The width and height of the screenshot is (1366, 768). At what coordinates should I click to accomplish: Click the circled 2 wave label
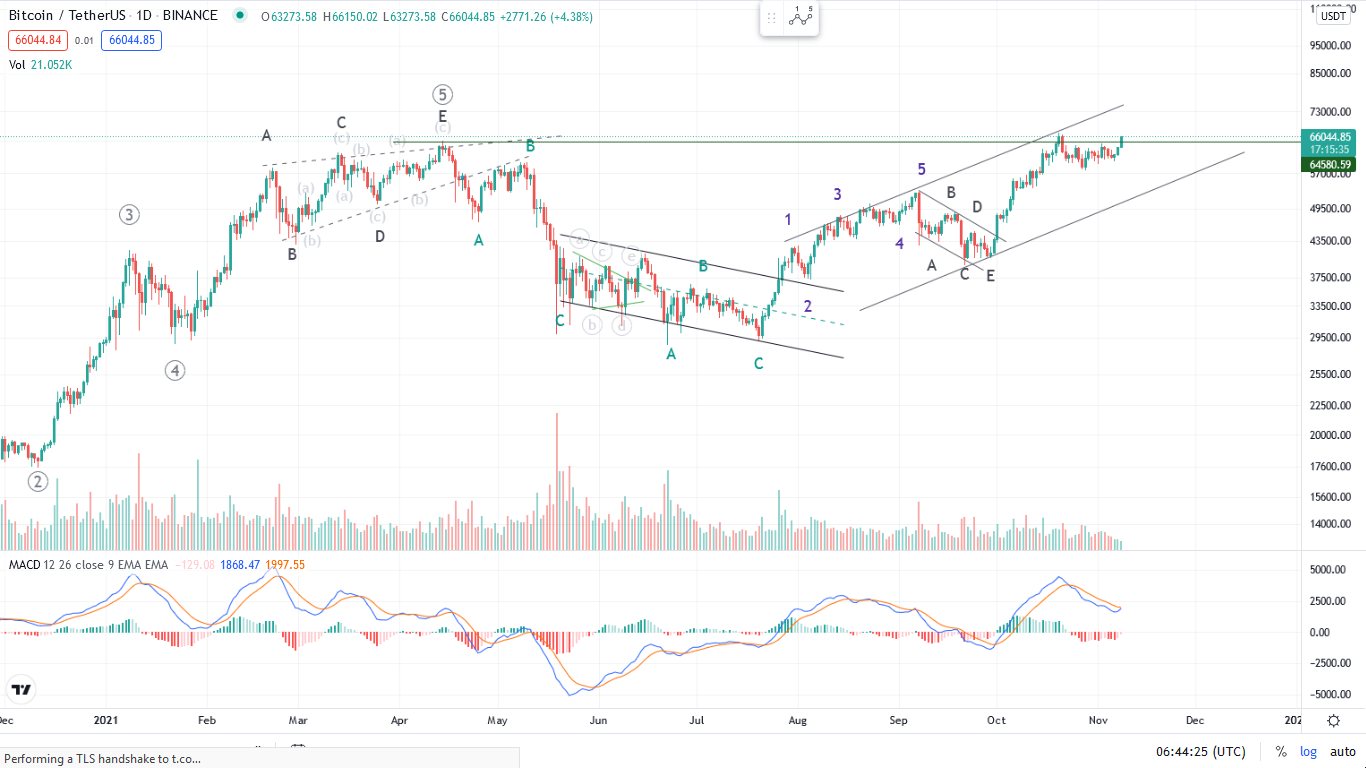coord(38,482)
